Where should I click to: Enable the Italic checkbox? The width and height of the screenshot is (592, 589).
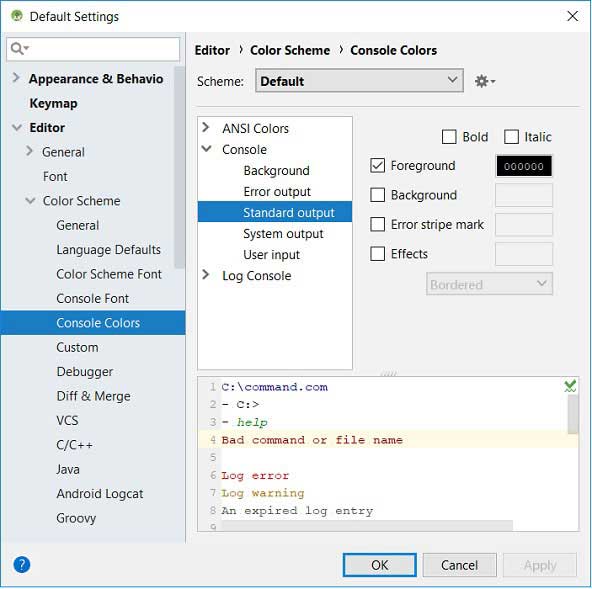pos(511,137)
